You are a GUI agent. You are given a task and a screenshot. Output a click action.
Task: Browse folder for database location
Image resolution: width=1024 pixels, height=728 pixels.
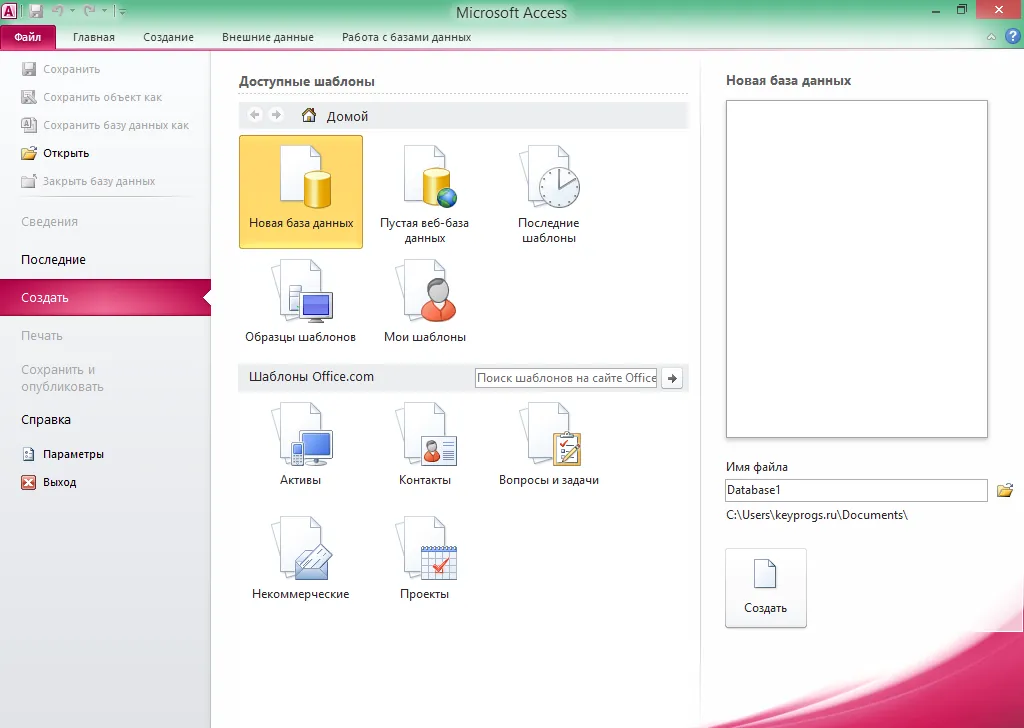1005,490
